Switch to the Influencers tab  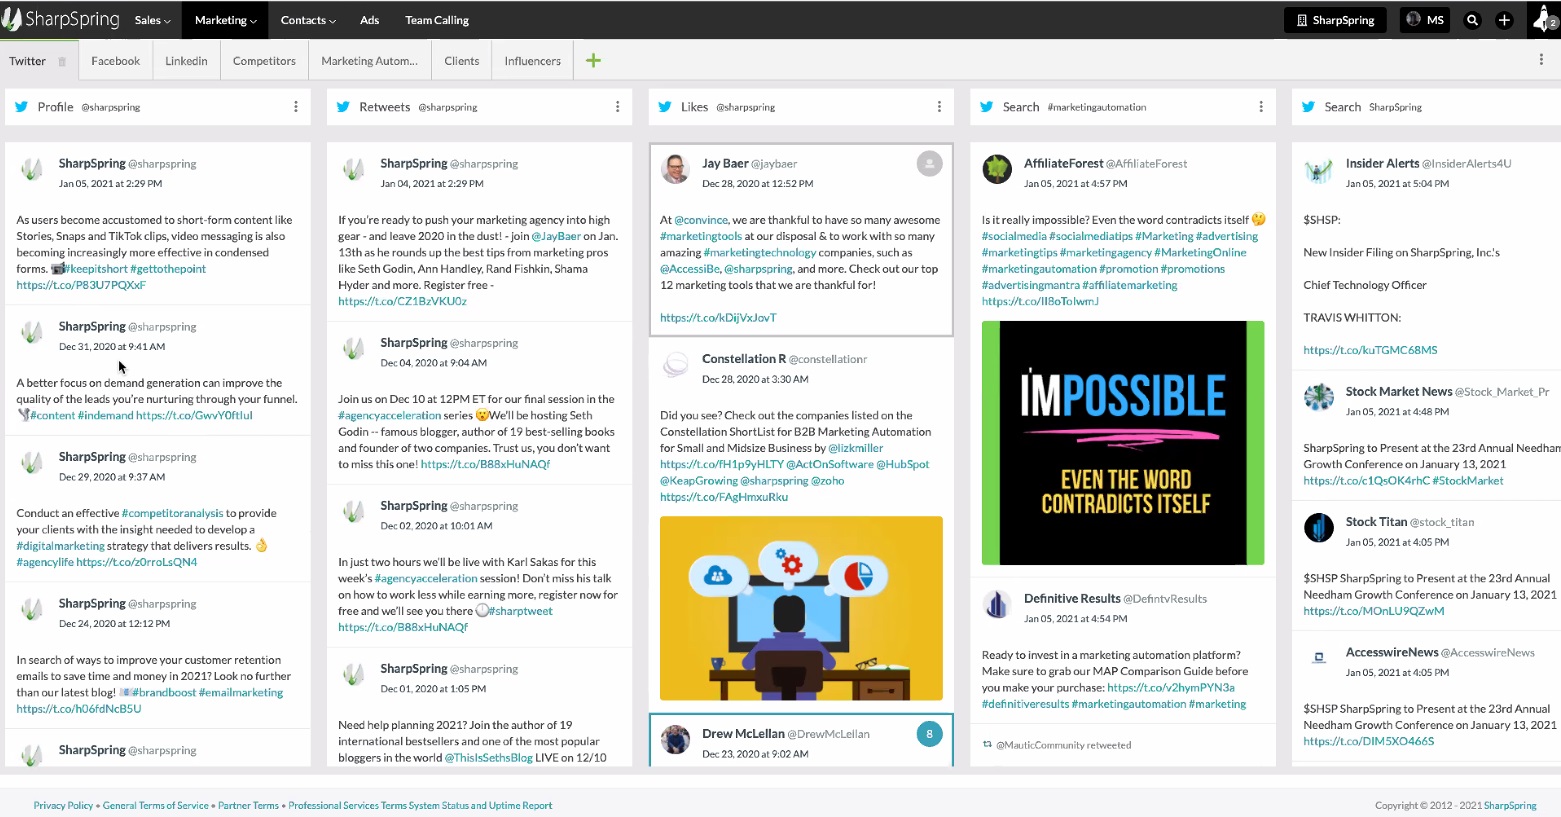(x=532, y=61)
